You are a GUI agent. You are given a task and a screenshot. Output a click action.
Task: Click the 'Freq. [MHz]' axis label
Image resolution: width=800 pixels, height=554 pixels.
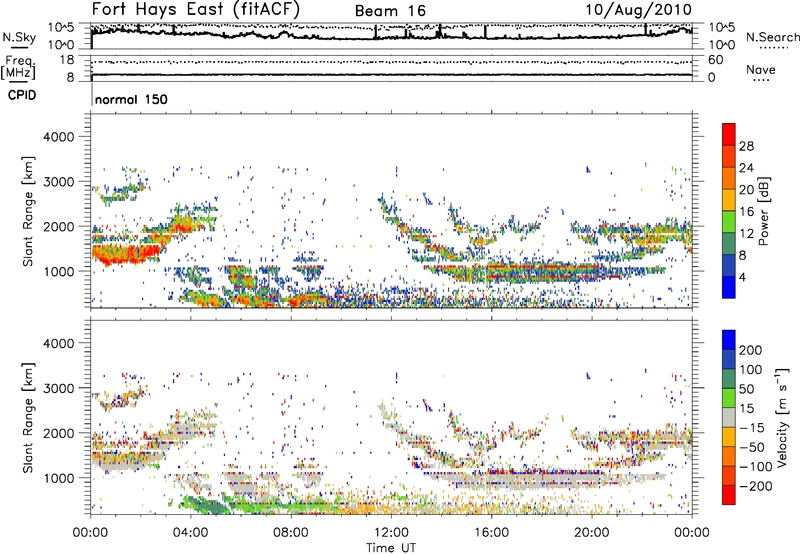(x=18, y=68)
